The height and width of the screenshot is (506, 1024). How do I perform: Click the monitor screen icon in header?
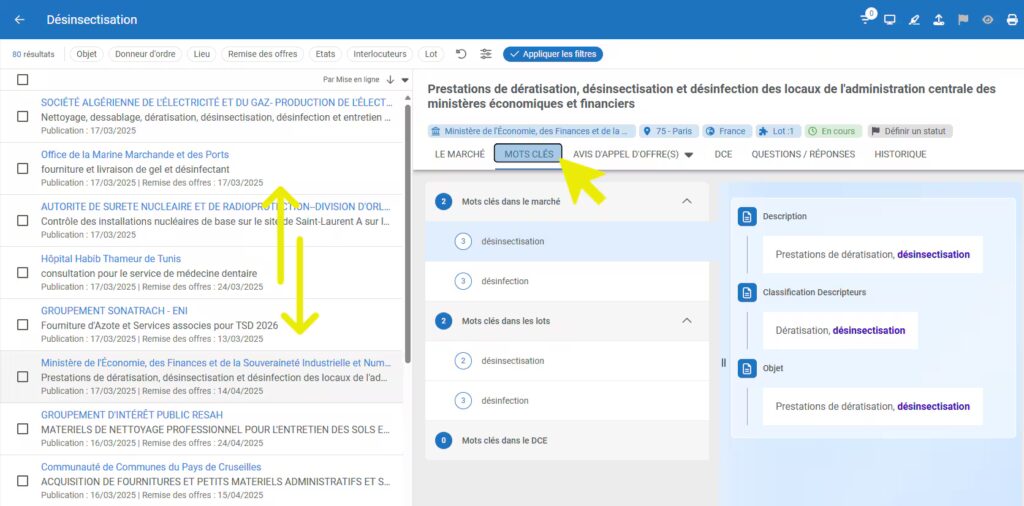890,20
